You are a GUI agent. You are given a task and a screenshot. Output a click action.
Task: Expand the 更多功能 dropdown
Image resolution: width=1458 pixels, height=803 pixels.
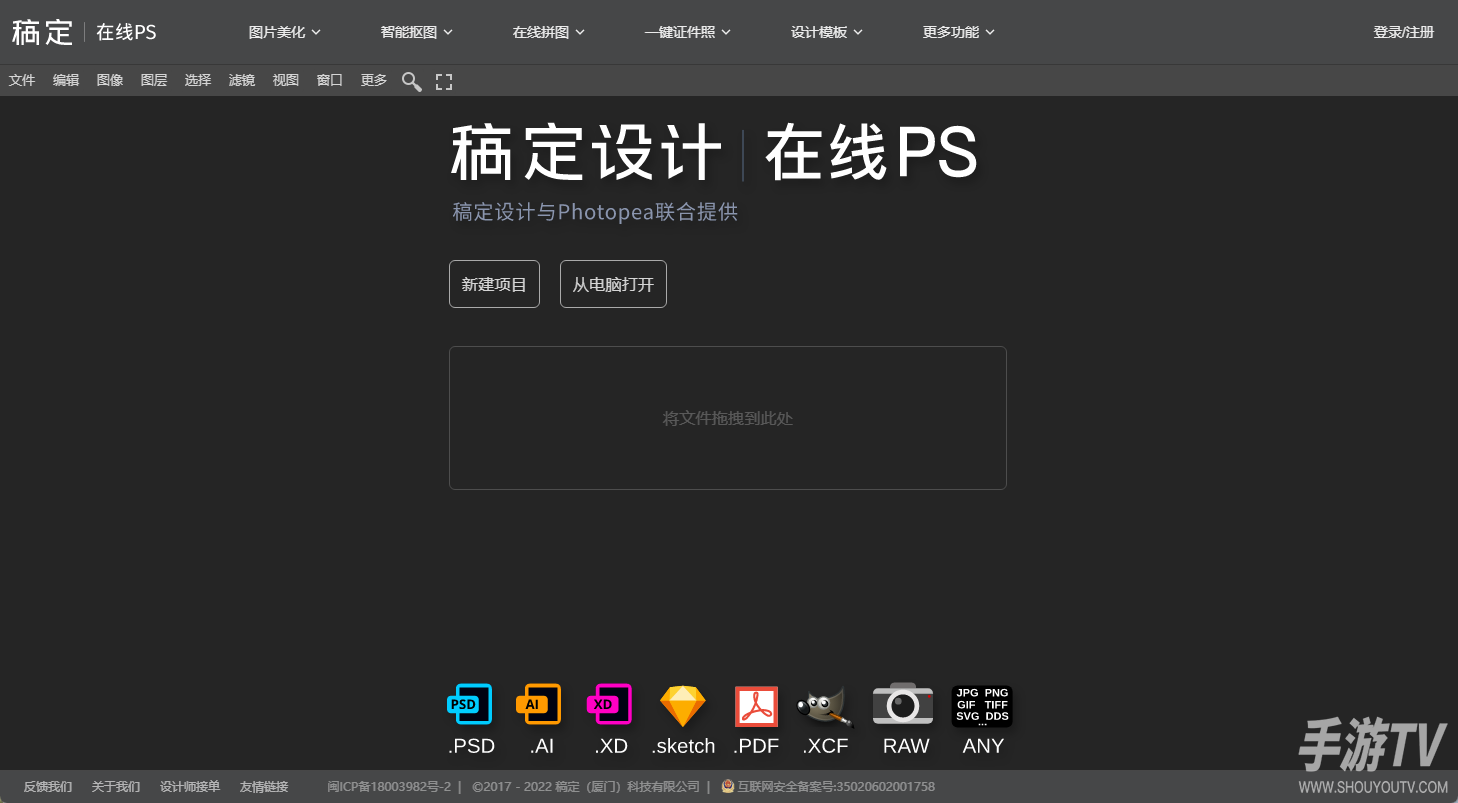pos(959,32)
